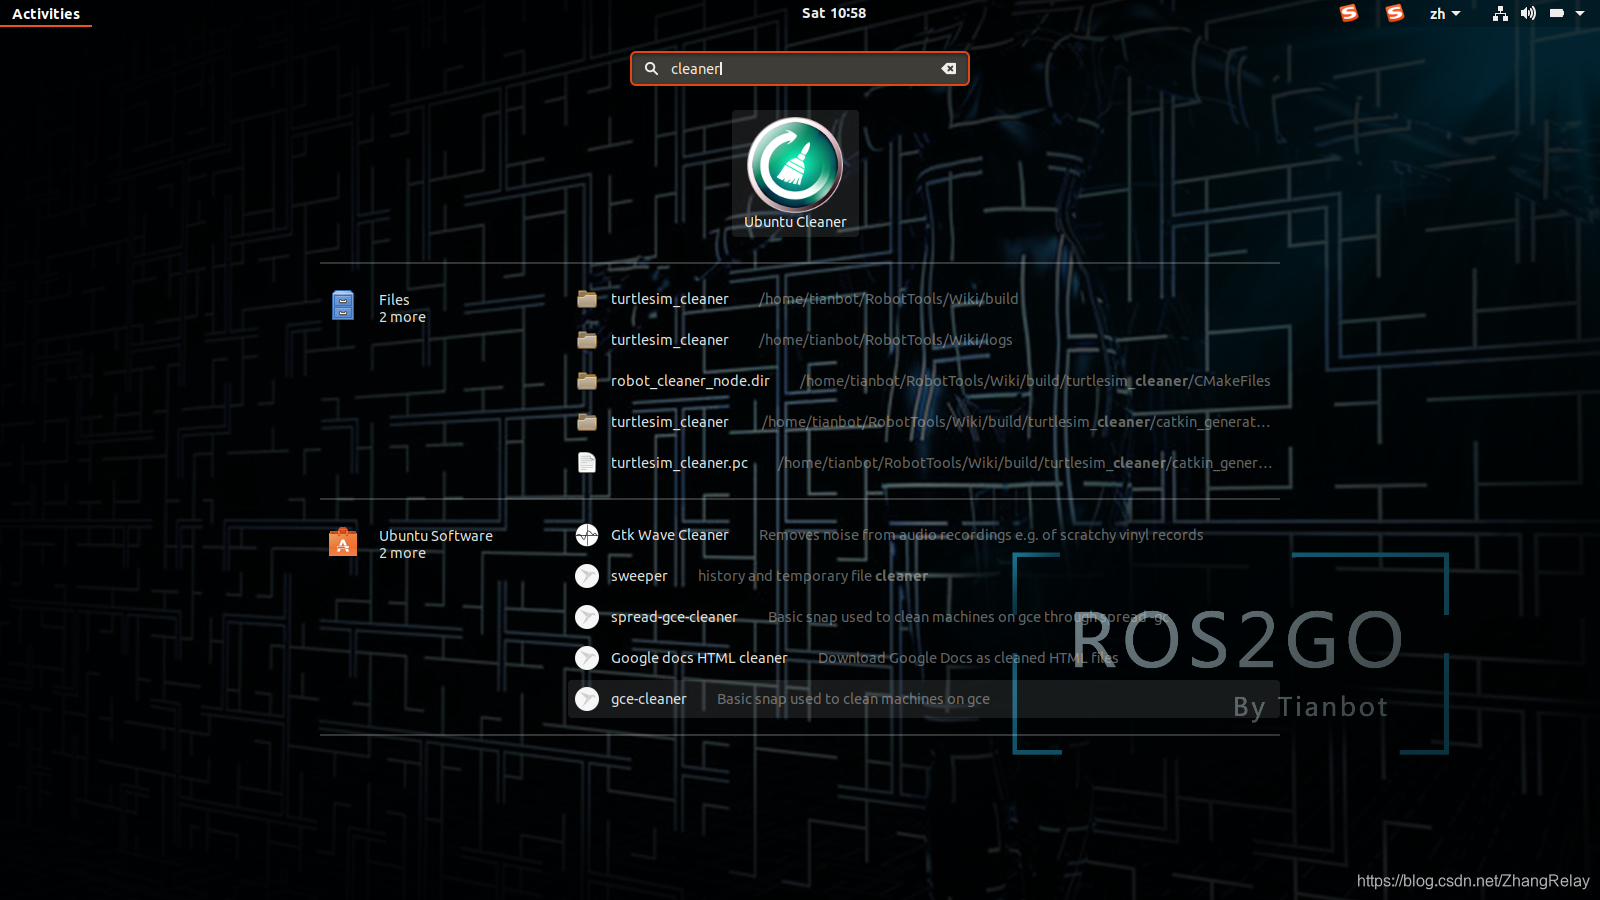Click description 'history and temporary file cleaner'
The image size is (1600, 900).
[812, 576]
